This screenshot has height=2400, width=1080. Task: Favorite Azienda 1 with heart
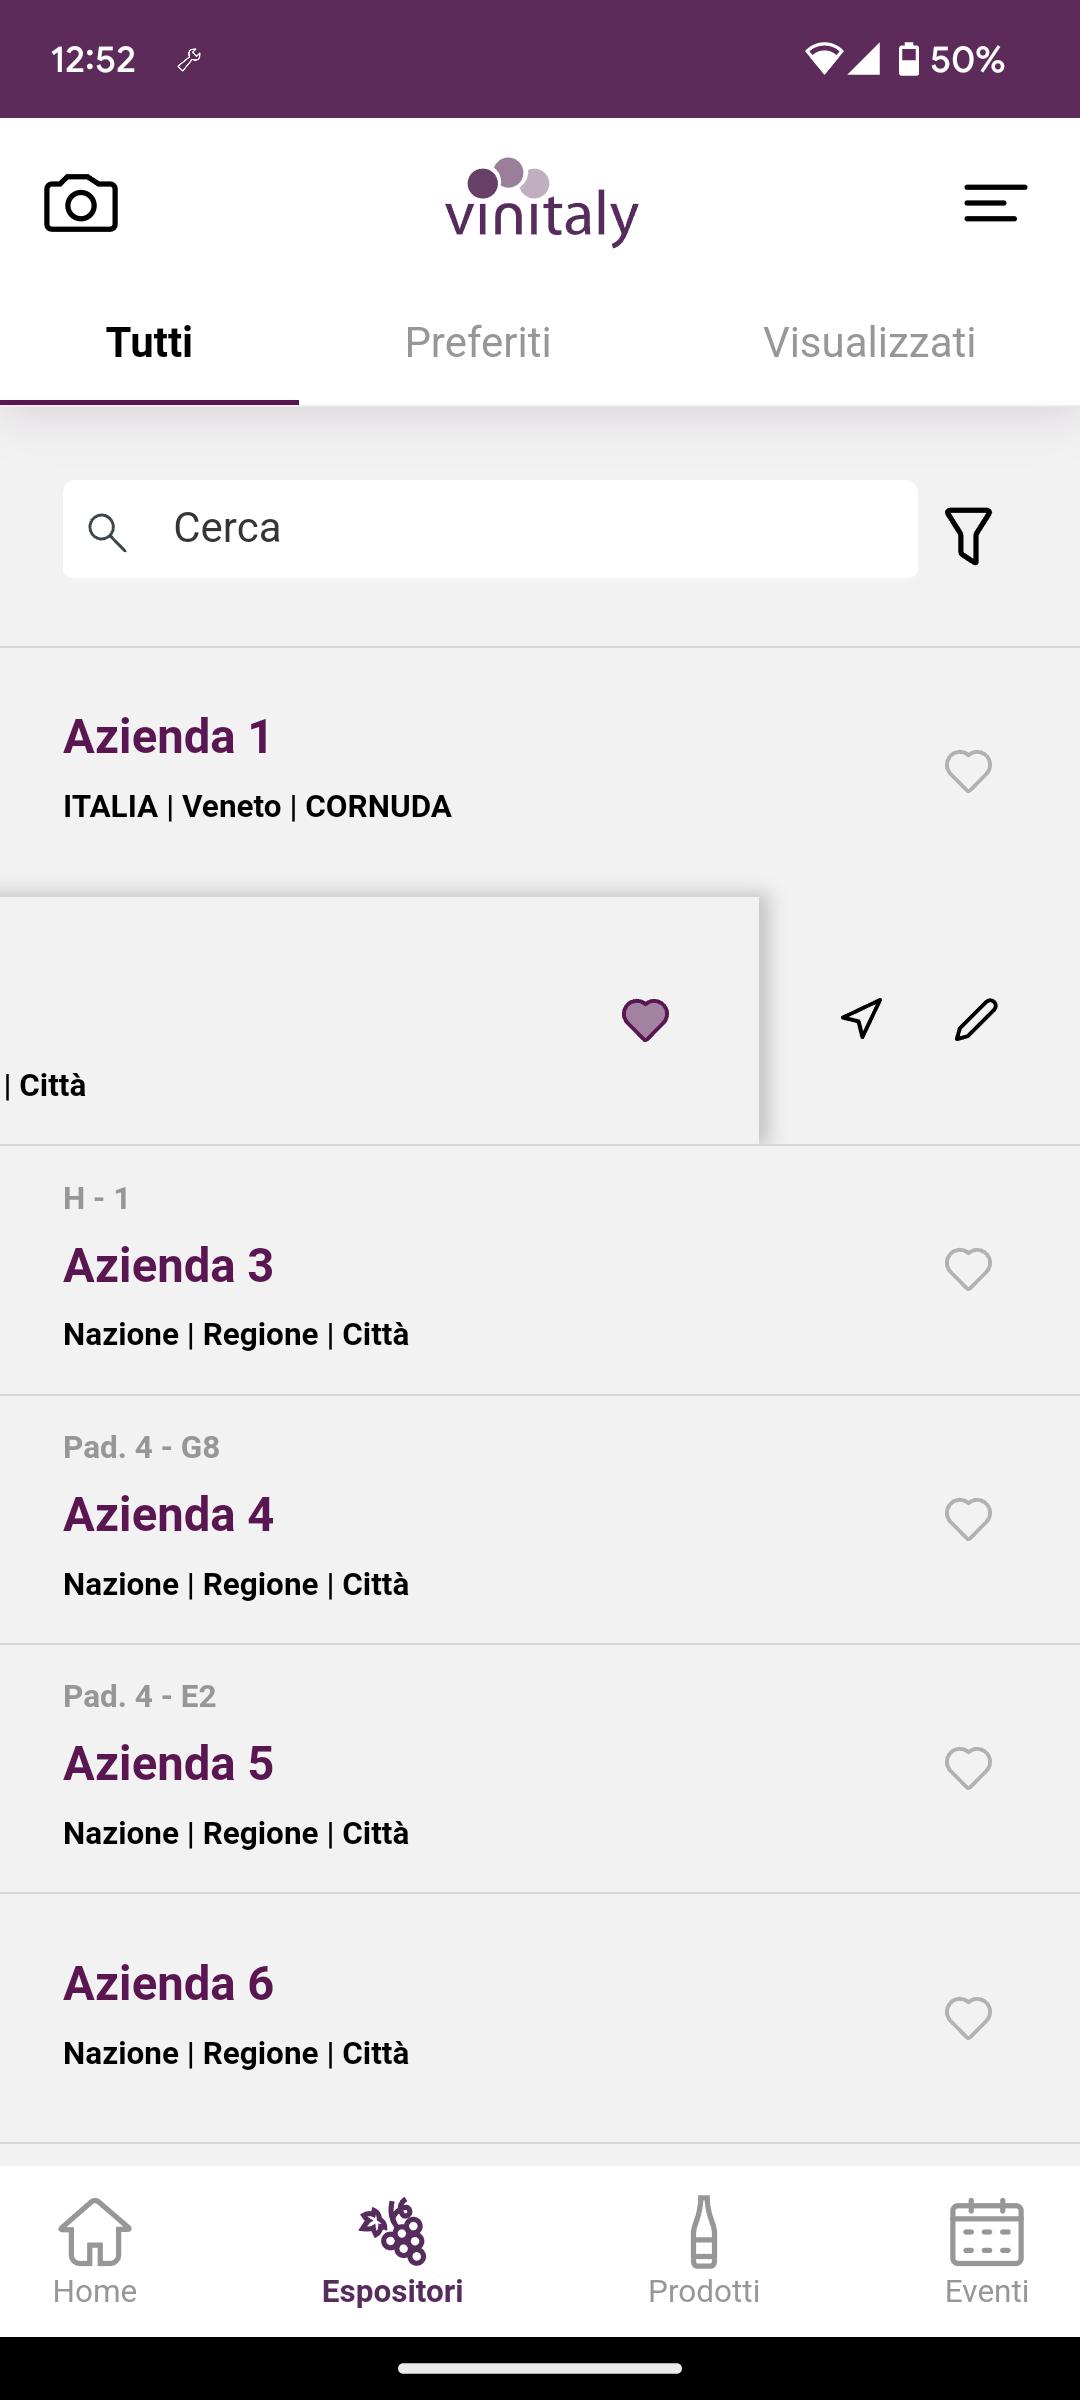tap(968, 771)
